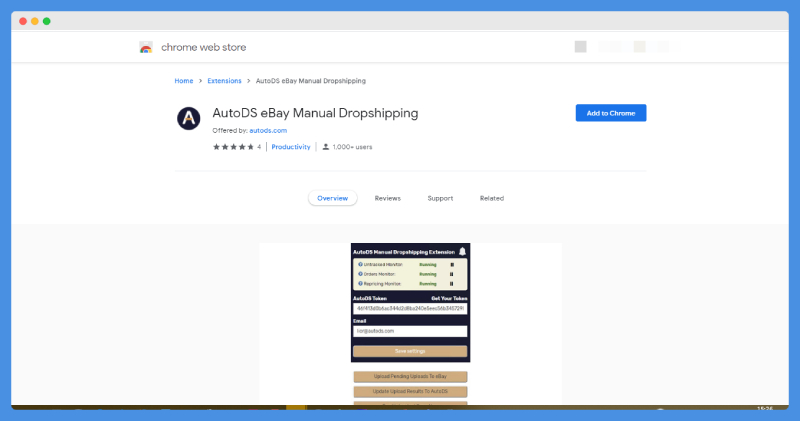Click the Get Your Token link
This screenshot has width=800, height=421.
pos(449,299)
